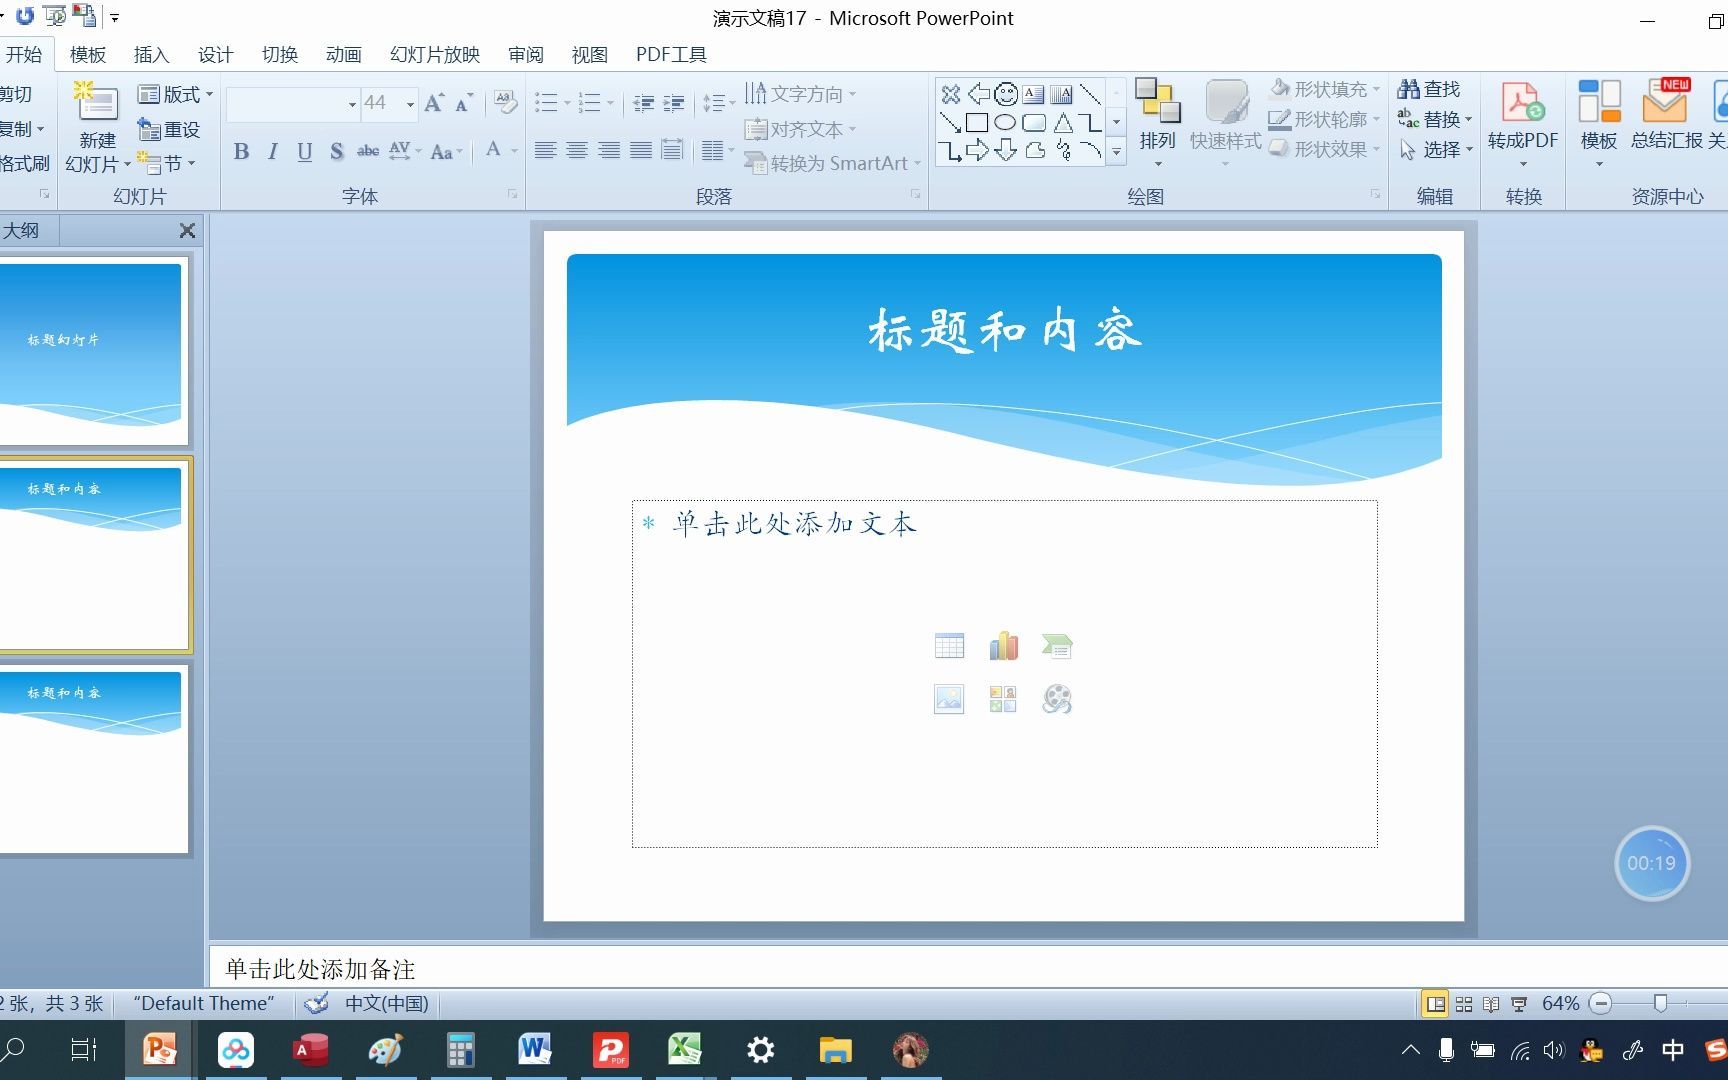This screenshot has width=1728, height=1080.
Task: Toggle Italic formatting
Action: 273,152
